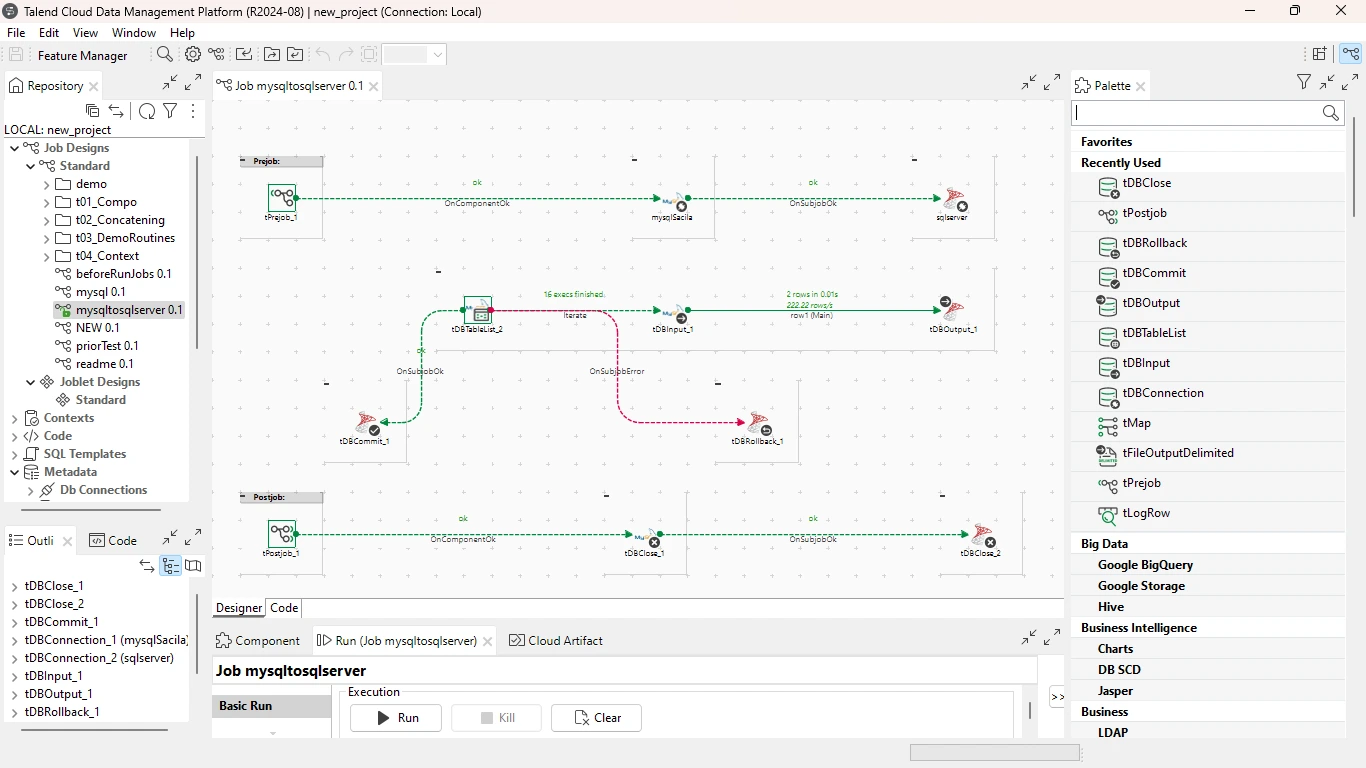Select the tDBClose_1 component on canvas

tap(645, 536)
